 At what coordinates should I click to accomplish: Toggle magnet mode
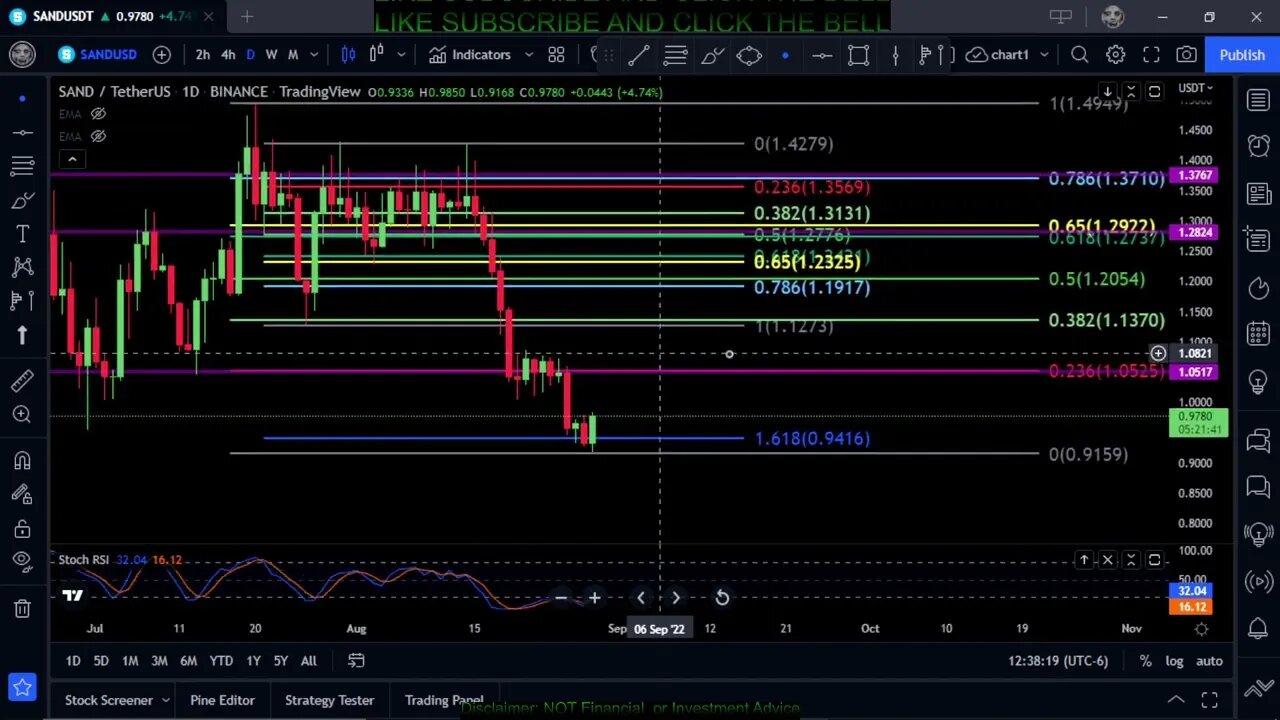(22, 461)
